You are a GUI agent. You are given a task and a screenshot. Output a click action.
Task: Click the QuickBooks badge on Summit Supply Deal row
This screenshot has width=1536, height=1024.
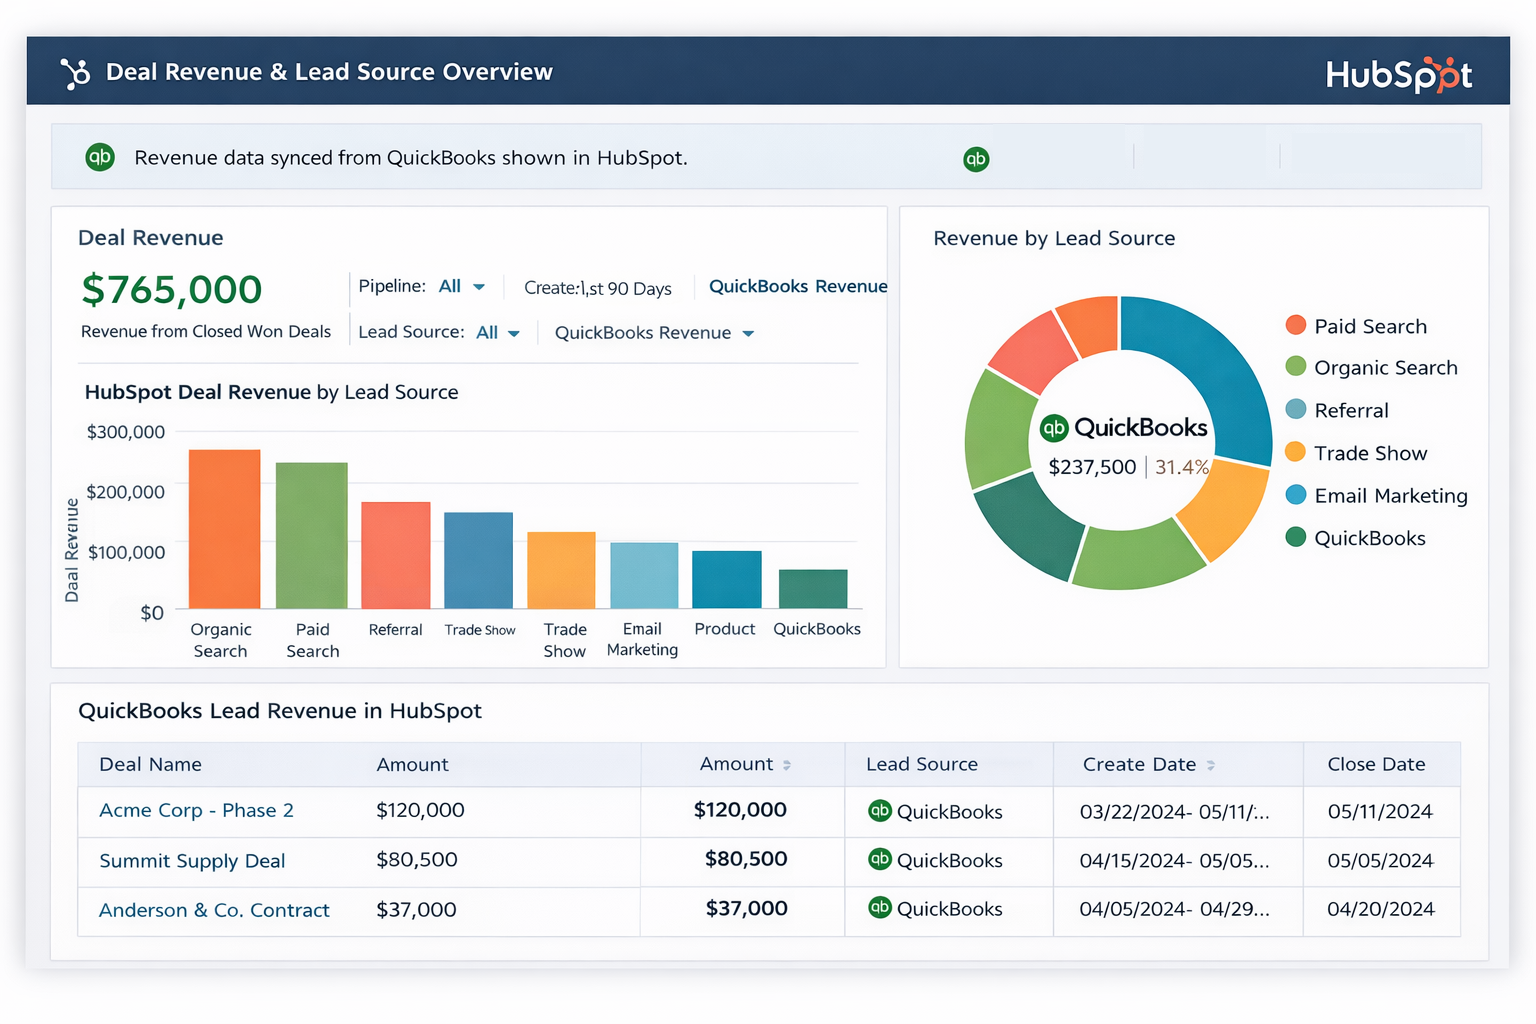coord(880,860)
